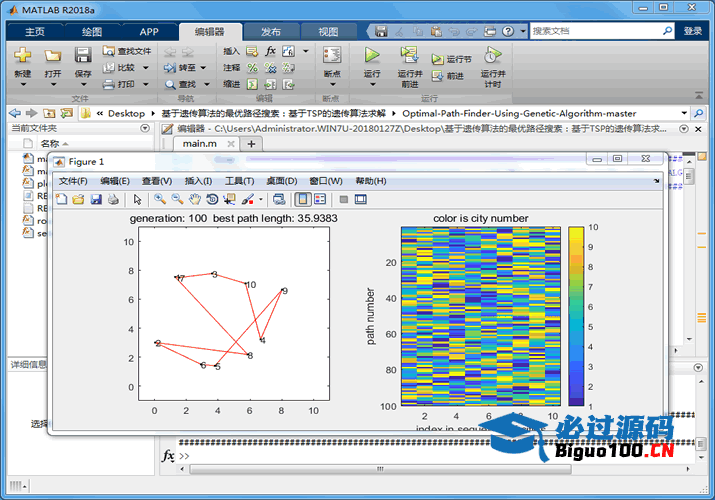Click the New (新建) file icon
This screenshot has width=715, height=500.
pos(22,55)
